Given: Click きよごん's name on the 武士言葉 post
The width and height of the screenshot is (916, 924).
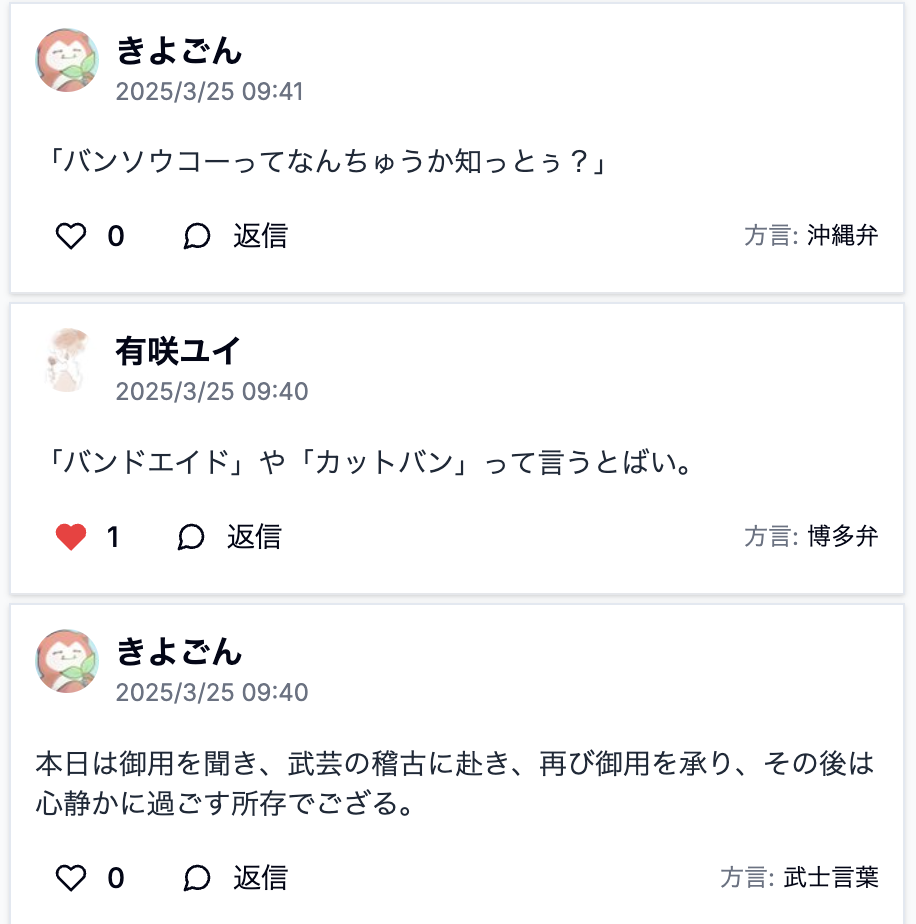Looking at the screenshot, I should (x=179, y=652).
